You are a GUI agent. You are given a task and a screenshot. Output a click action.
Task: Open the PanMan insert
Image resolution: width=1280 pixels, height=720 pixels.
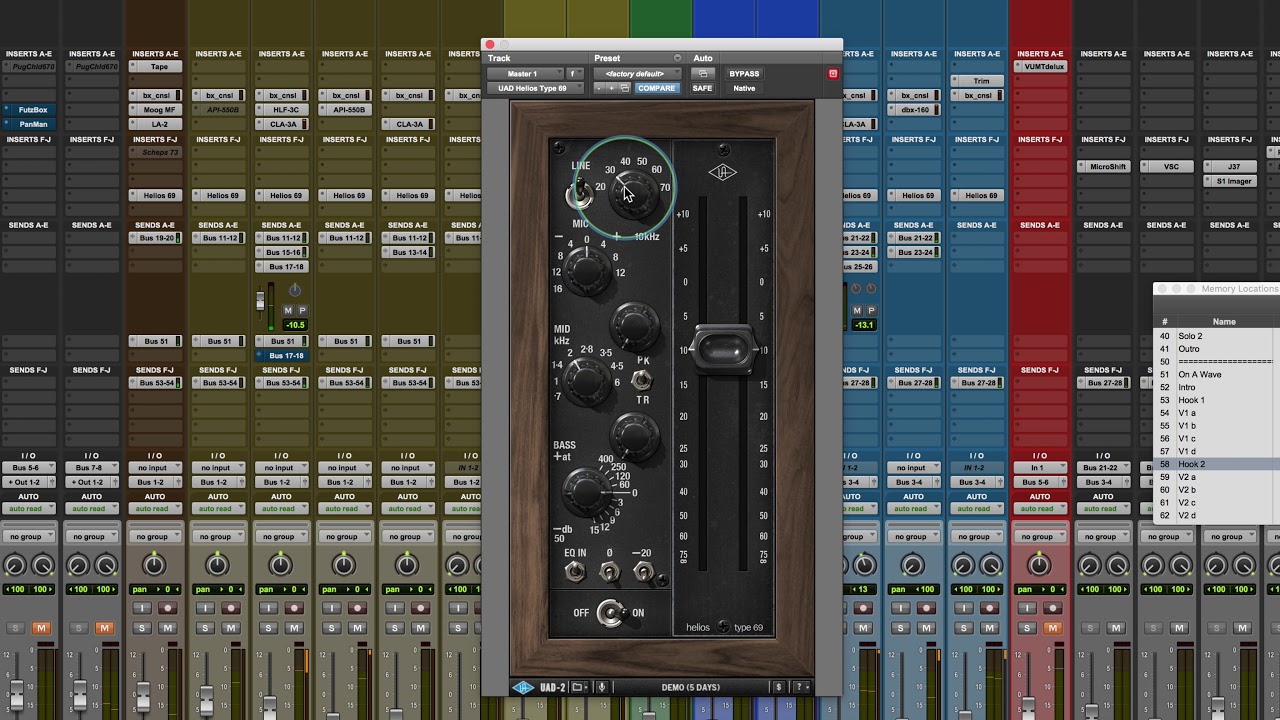coord(30,124)
